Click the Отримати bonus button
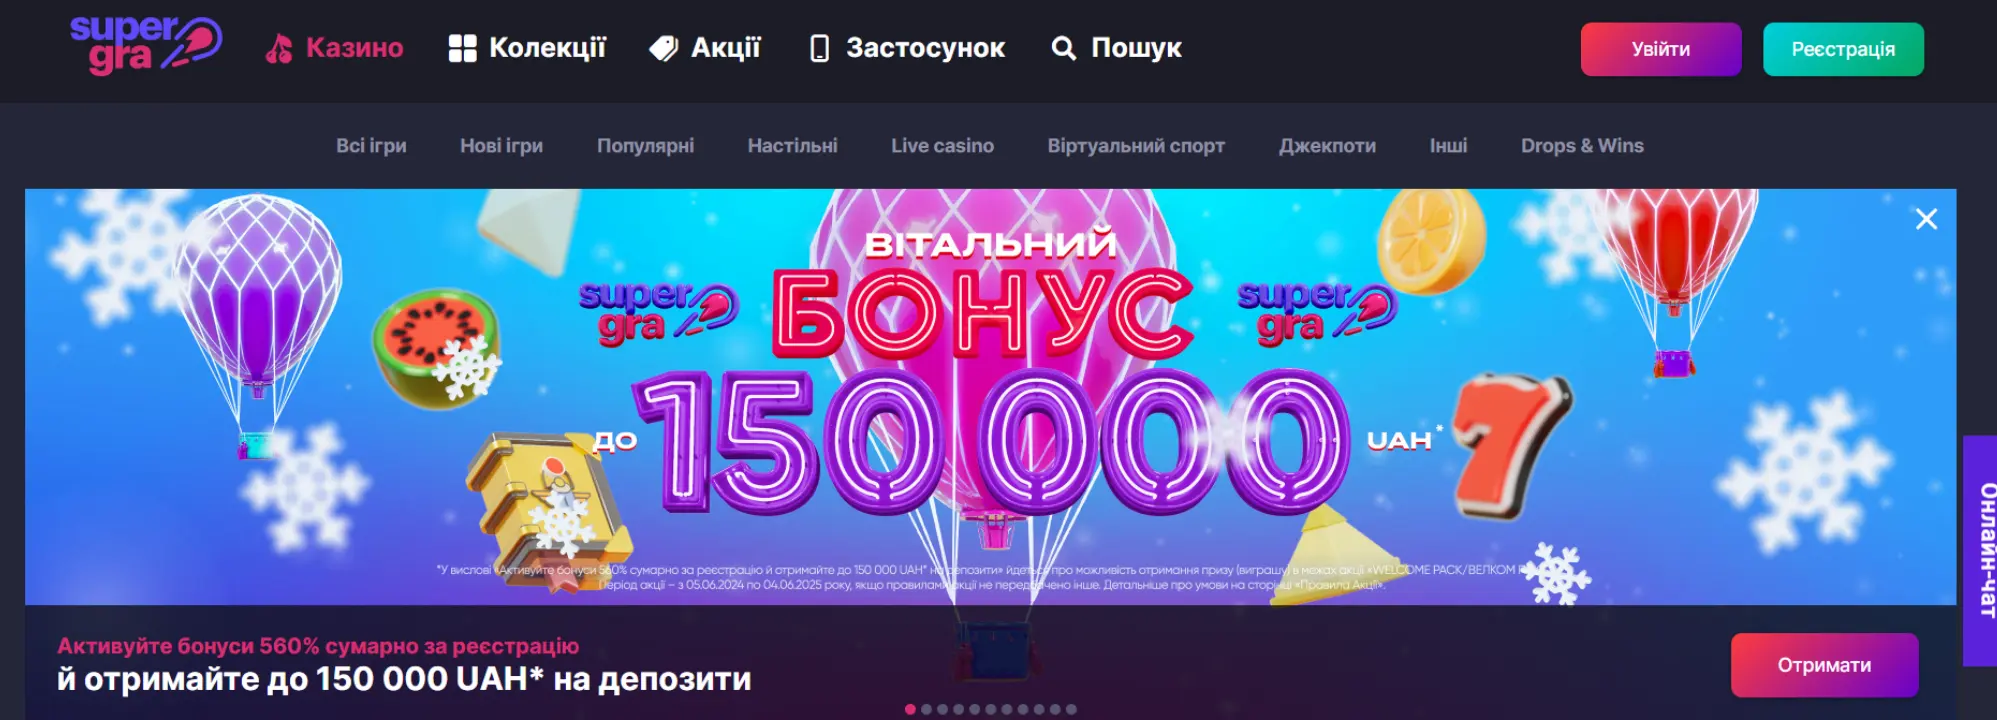 [1824, 665]
